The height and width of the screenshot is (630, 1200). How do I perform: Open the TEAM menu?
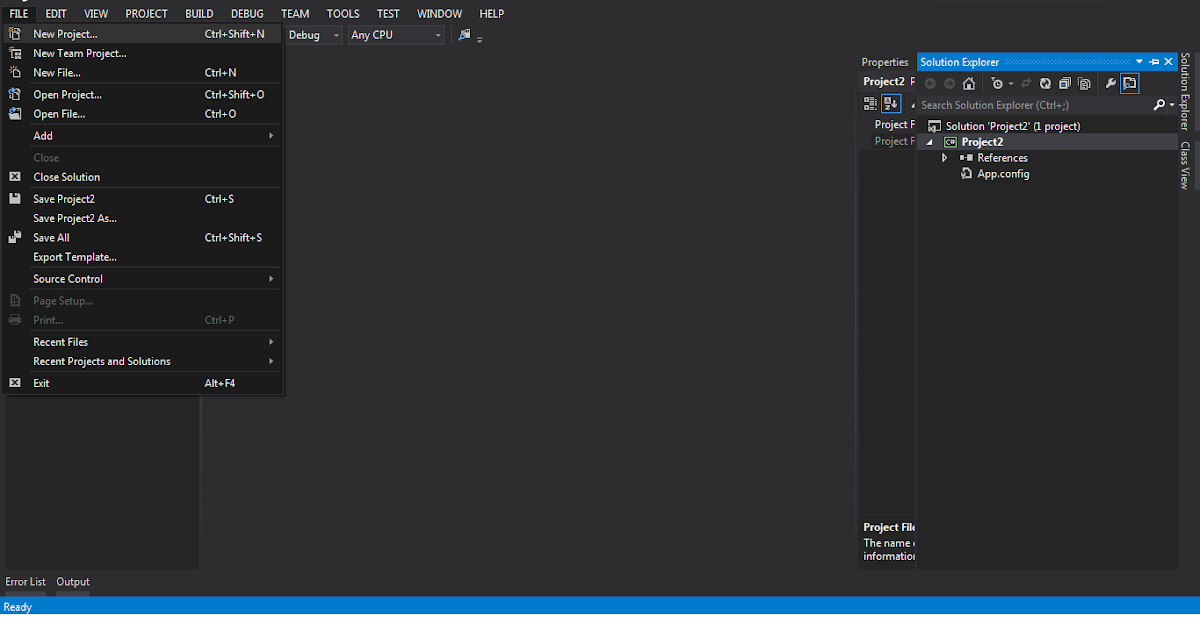[294, 13]
